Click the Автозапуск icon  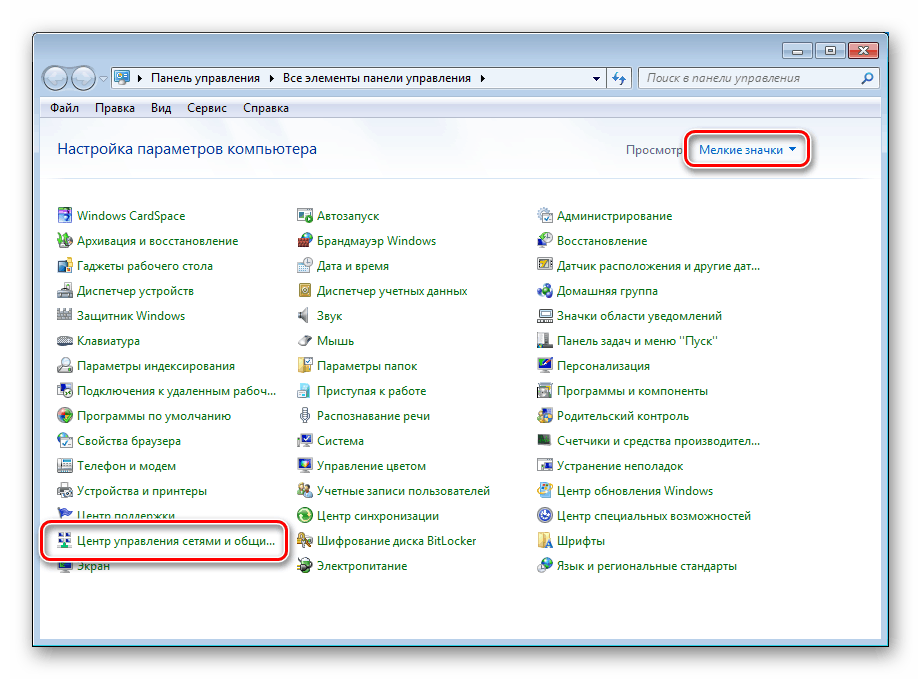point(304,216)
